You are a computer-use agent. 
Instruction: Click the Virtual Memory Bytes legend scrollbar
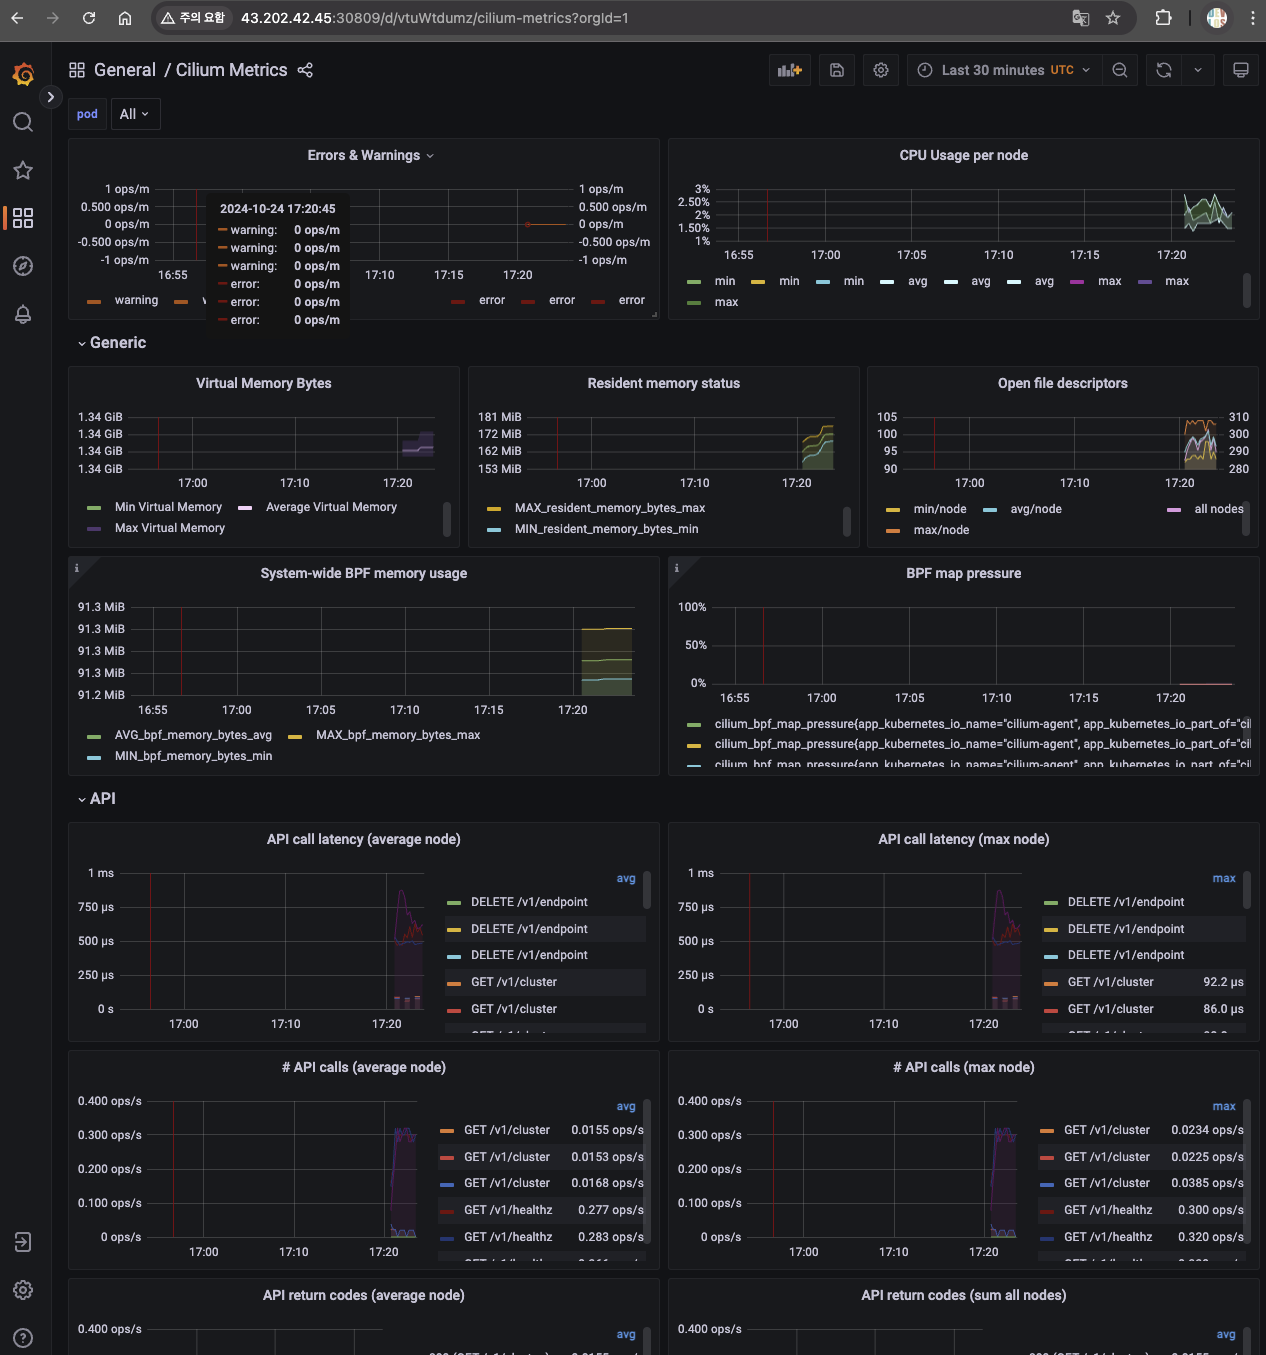(x=447, y=519)
